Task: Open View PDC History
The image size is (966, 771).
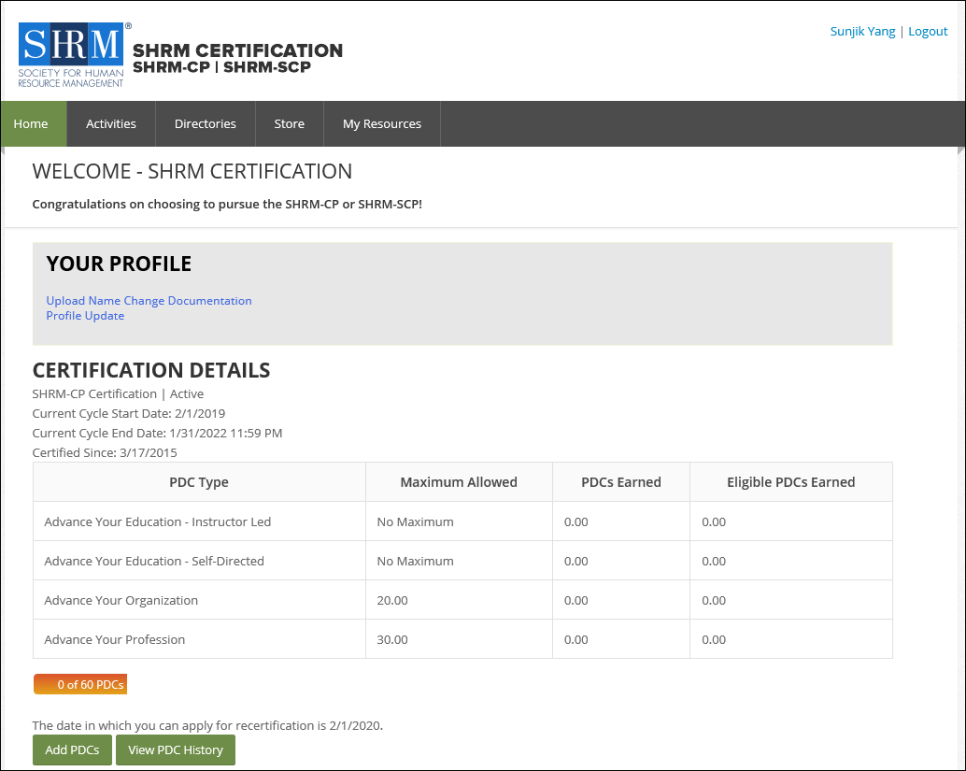Action: (x=176, y=750)
